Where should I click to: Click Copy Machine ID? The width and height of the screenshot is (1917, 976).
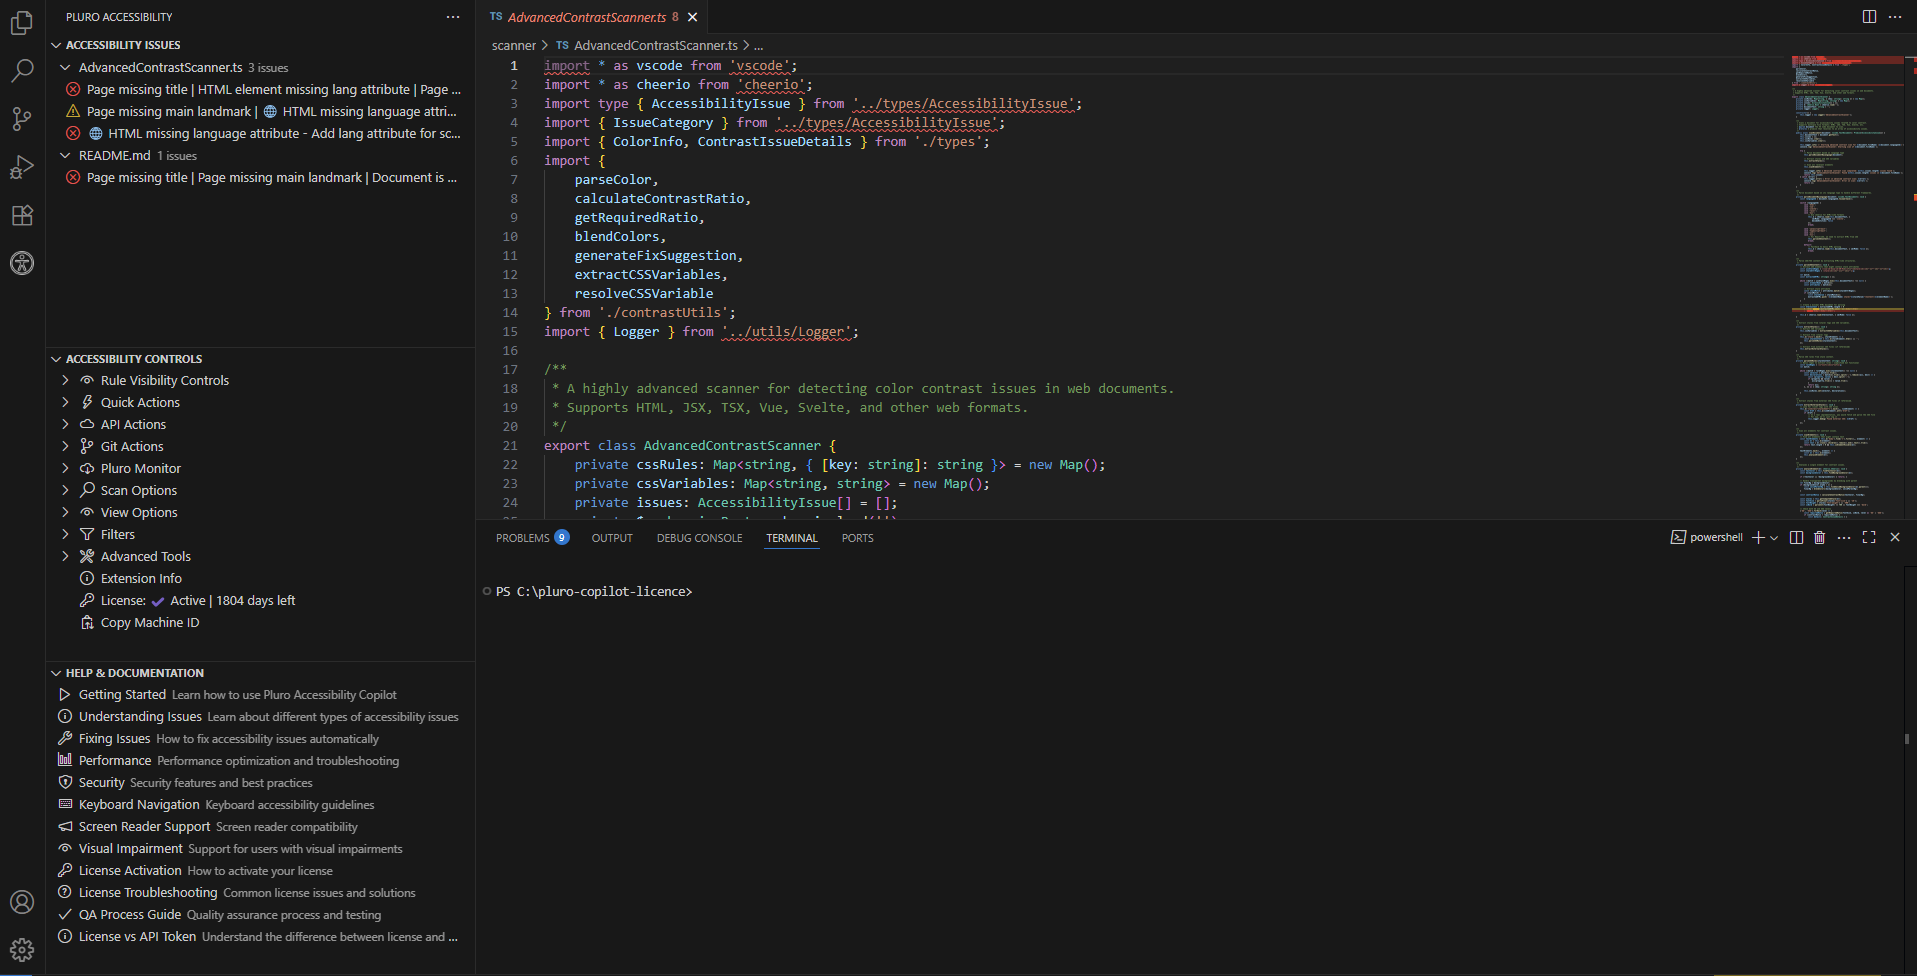point(260,623)
